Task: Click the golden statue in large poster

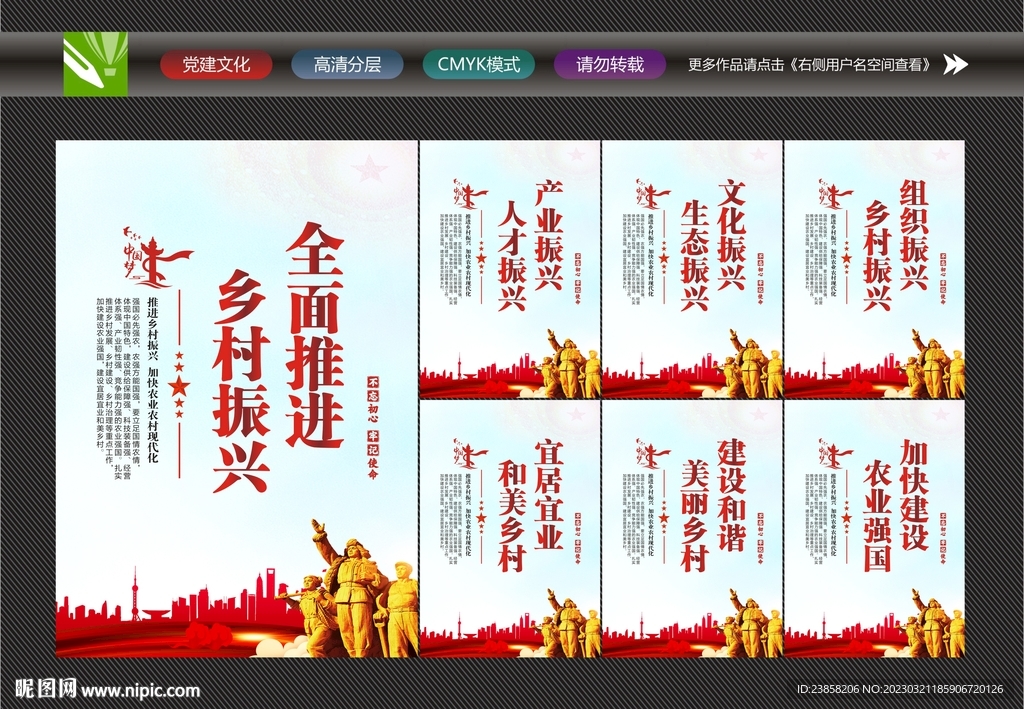Action: click(x=353, y=588)
